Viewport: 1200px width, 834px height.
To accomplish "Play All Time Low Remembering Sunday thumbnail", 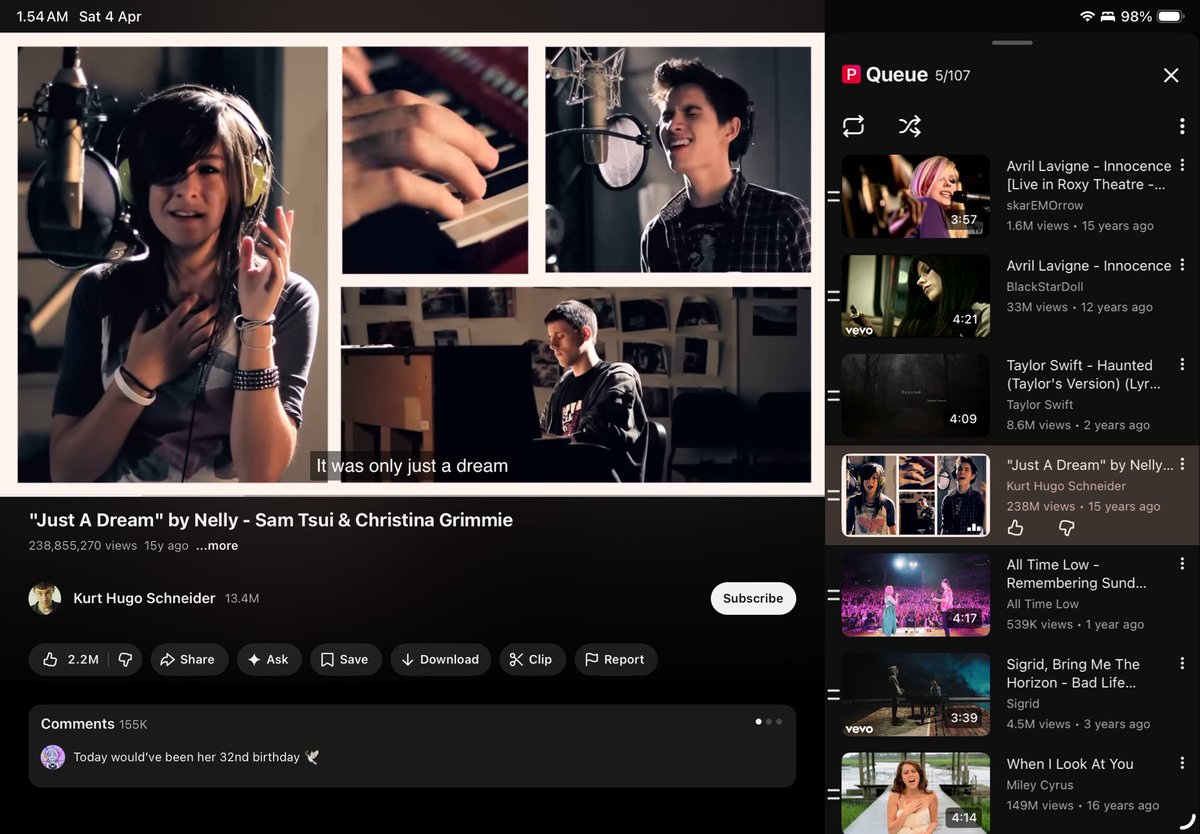I will tap(915, 594).
